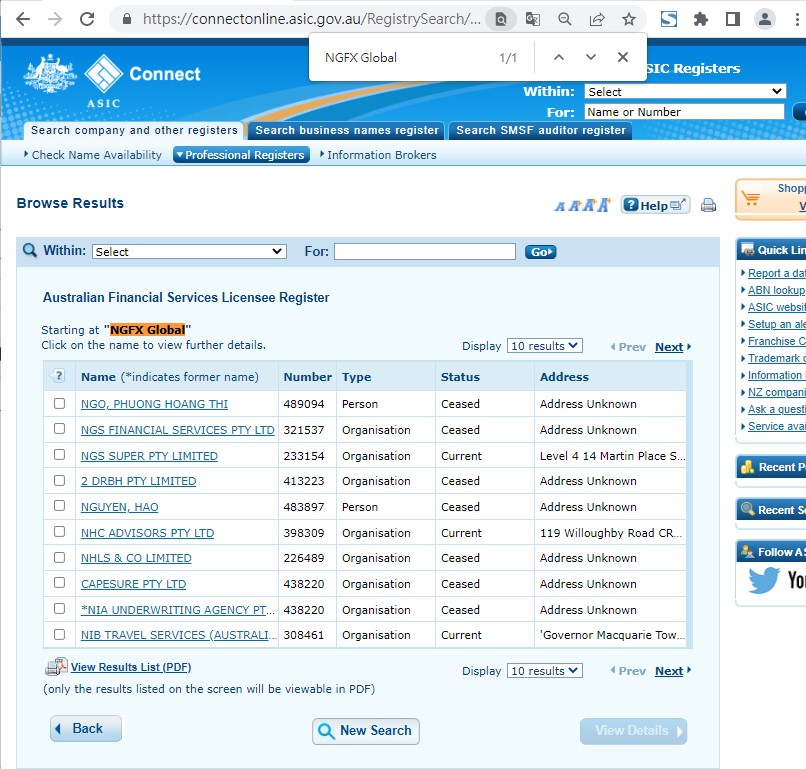The height and width of the screenshot is (769, 806).
Task: Bookmark this page with the star icon
Action: click(628, 19)
